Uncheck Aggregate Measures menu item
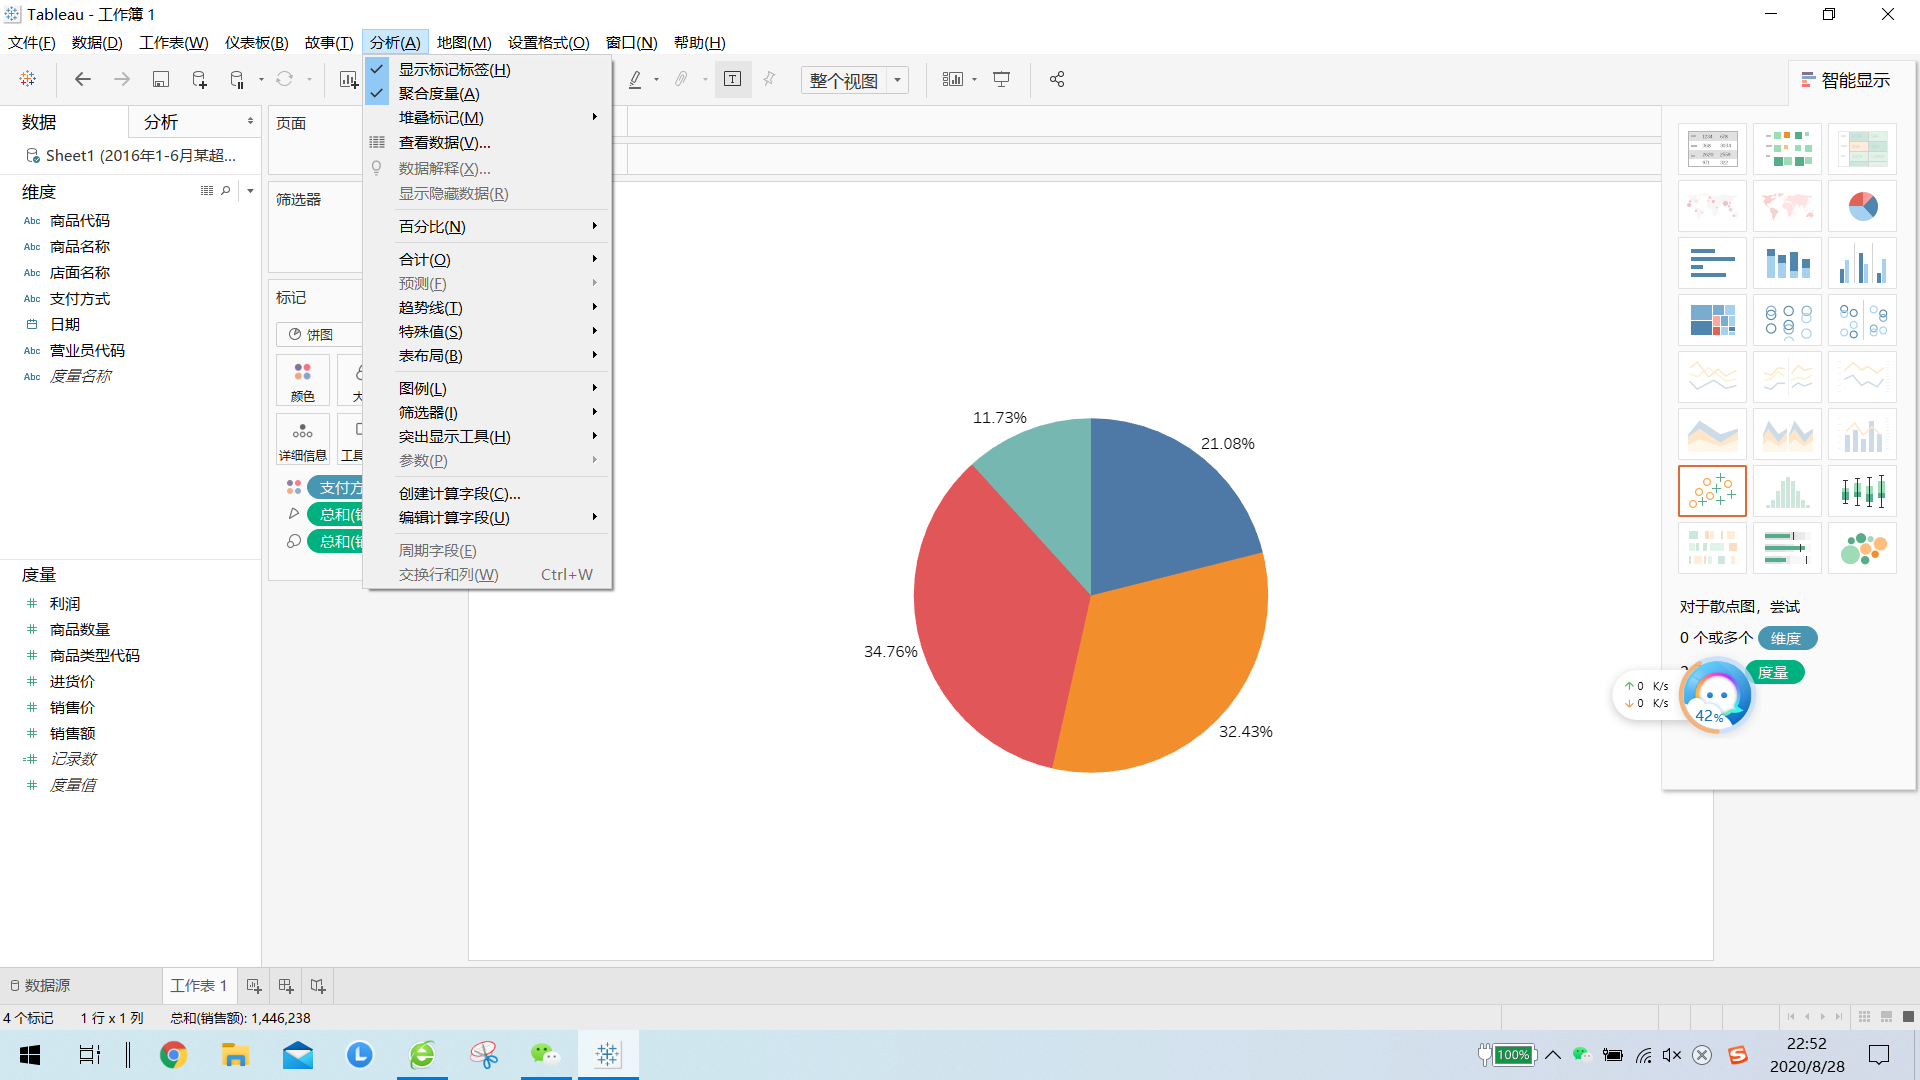1920x1080 pixels. [x=489, y=93]
